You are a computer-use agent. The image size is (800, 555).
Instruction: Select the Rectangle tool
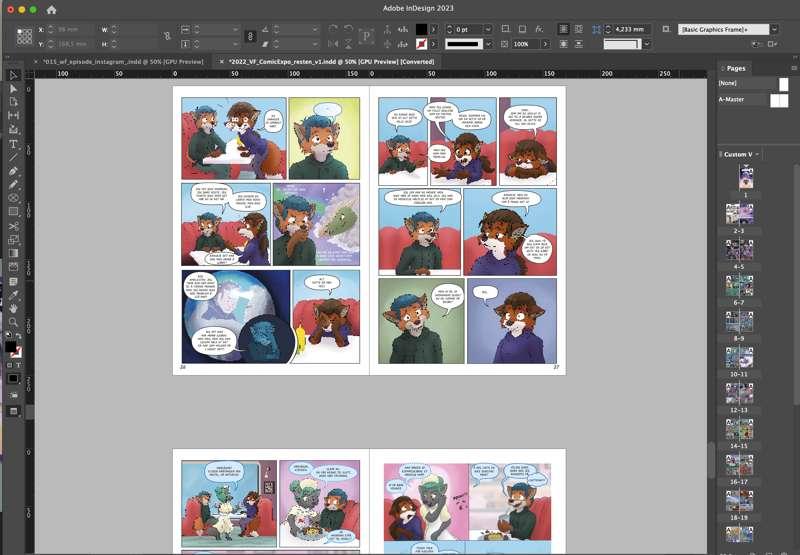pyautogui.click(x=13, y=212)
